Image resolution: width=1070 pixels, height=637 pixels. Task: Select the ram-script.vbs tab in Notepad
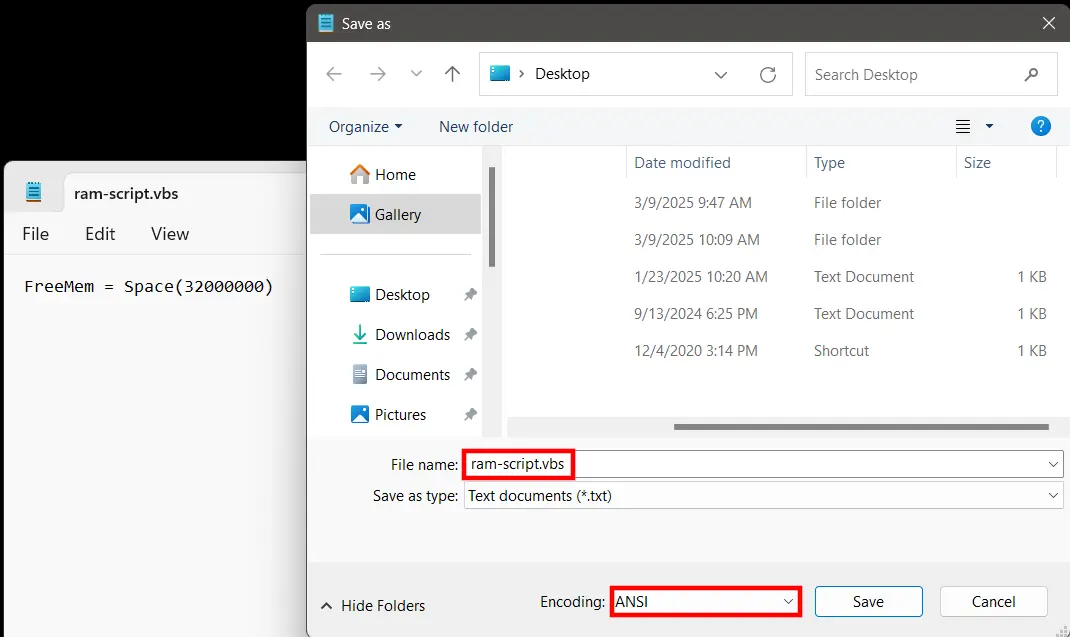pos(126,193)
